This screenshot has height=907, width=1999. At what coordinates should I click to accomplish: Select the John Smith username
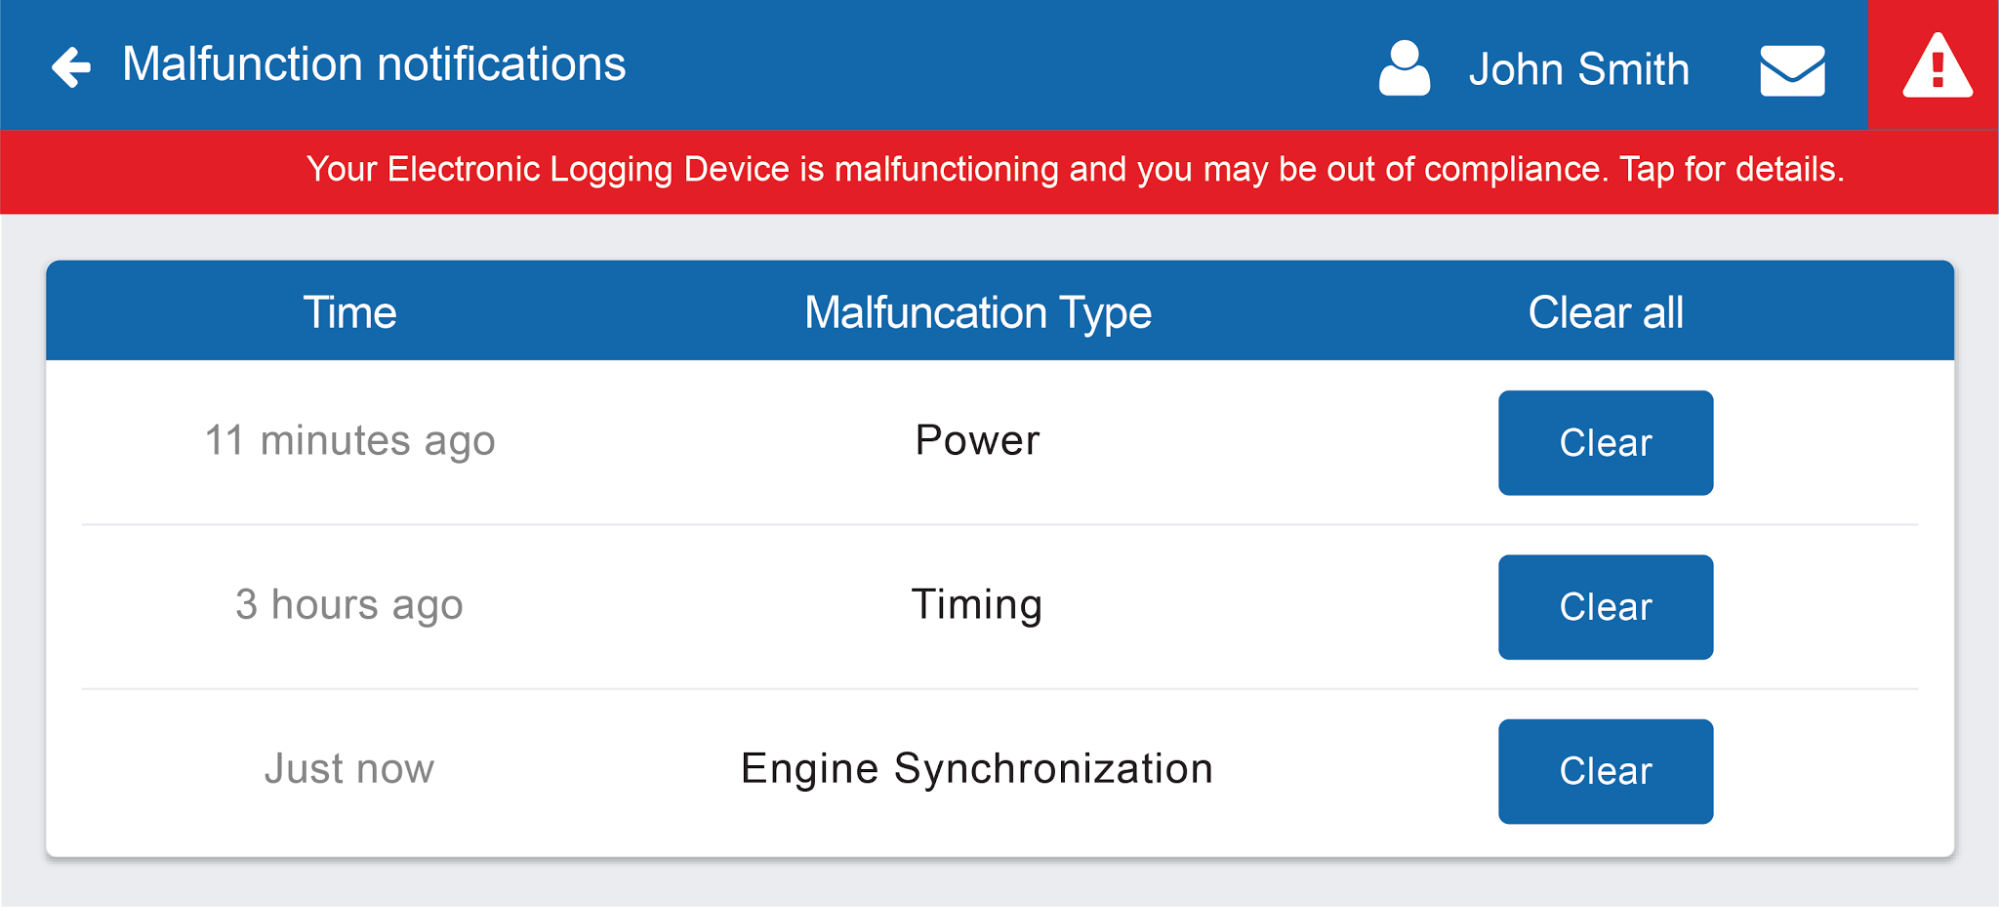point(1578,70)
